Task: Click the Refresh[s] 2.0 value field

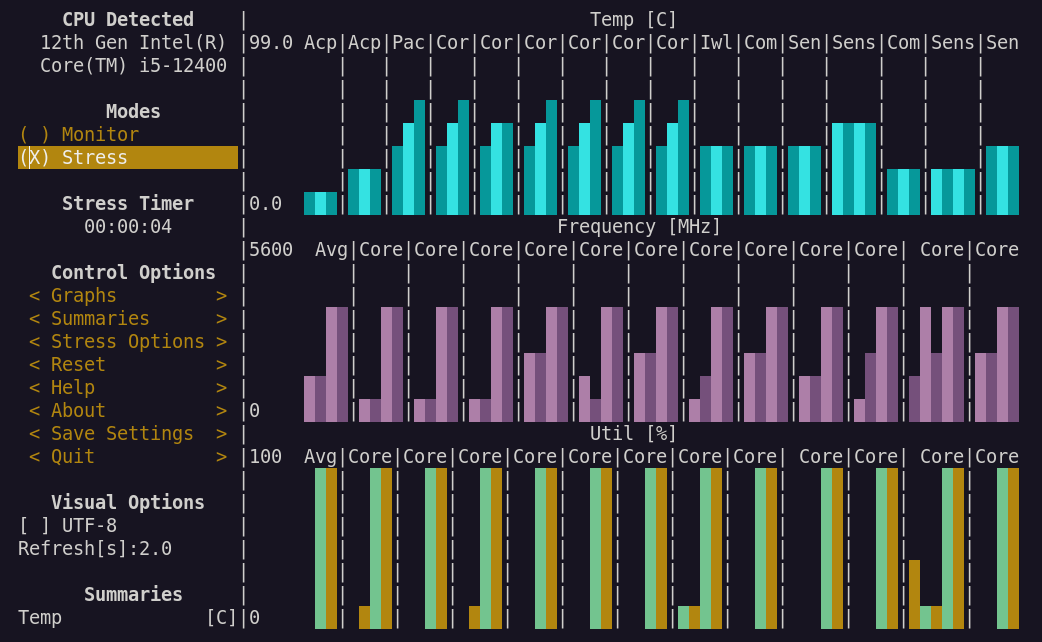Action: (95, 548)
